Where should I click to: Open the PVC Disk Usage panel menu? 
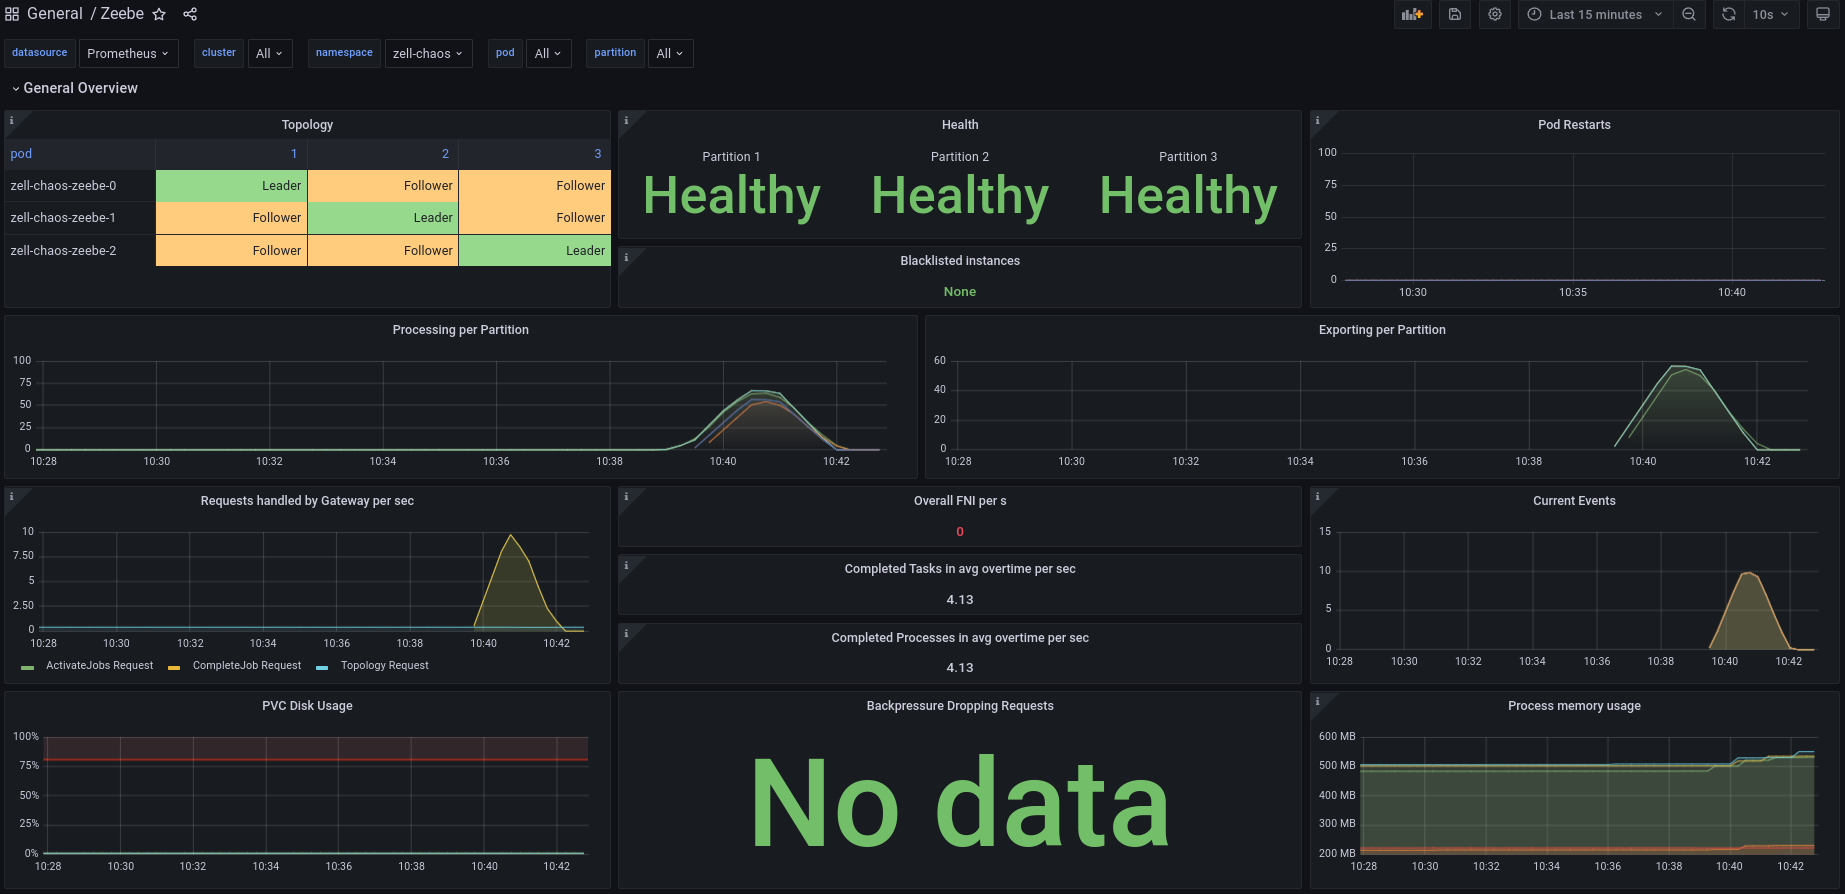[x=307, y=706]
